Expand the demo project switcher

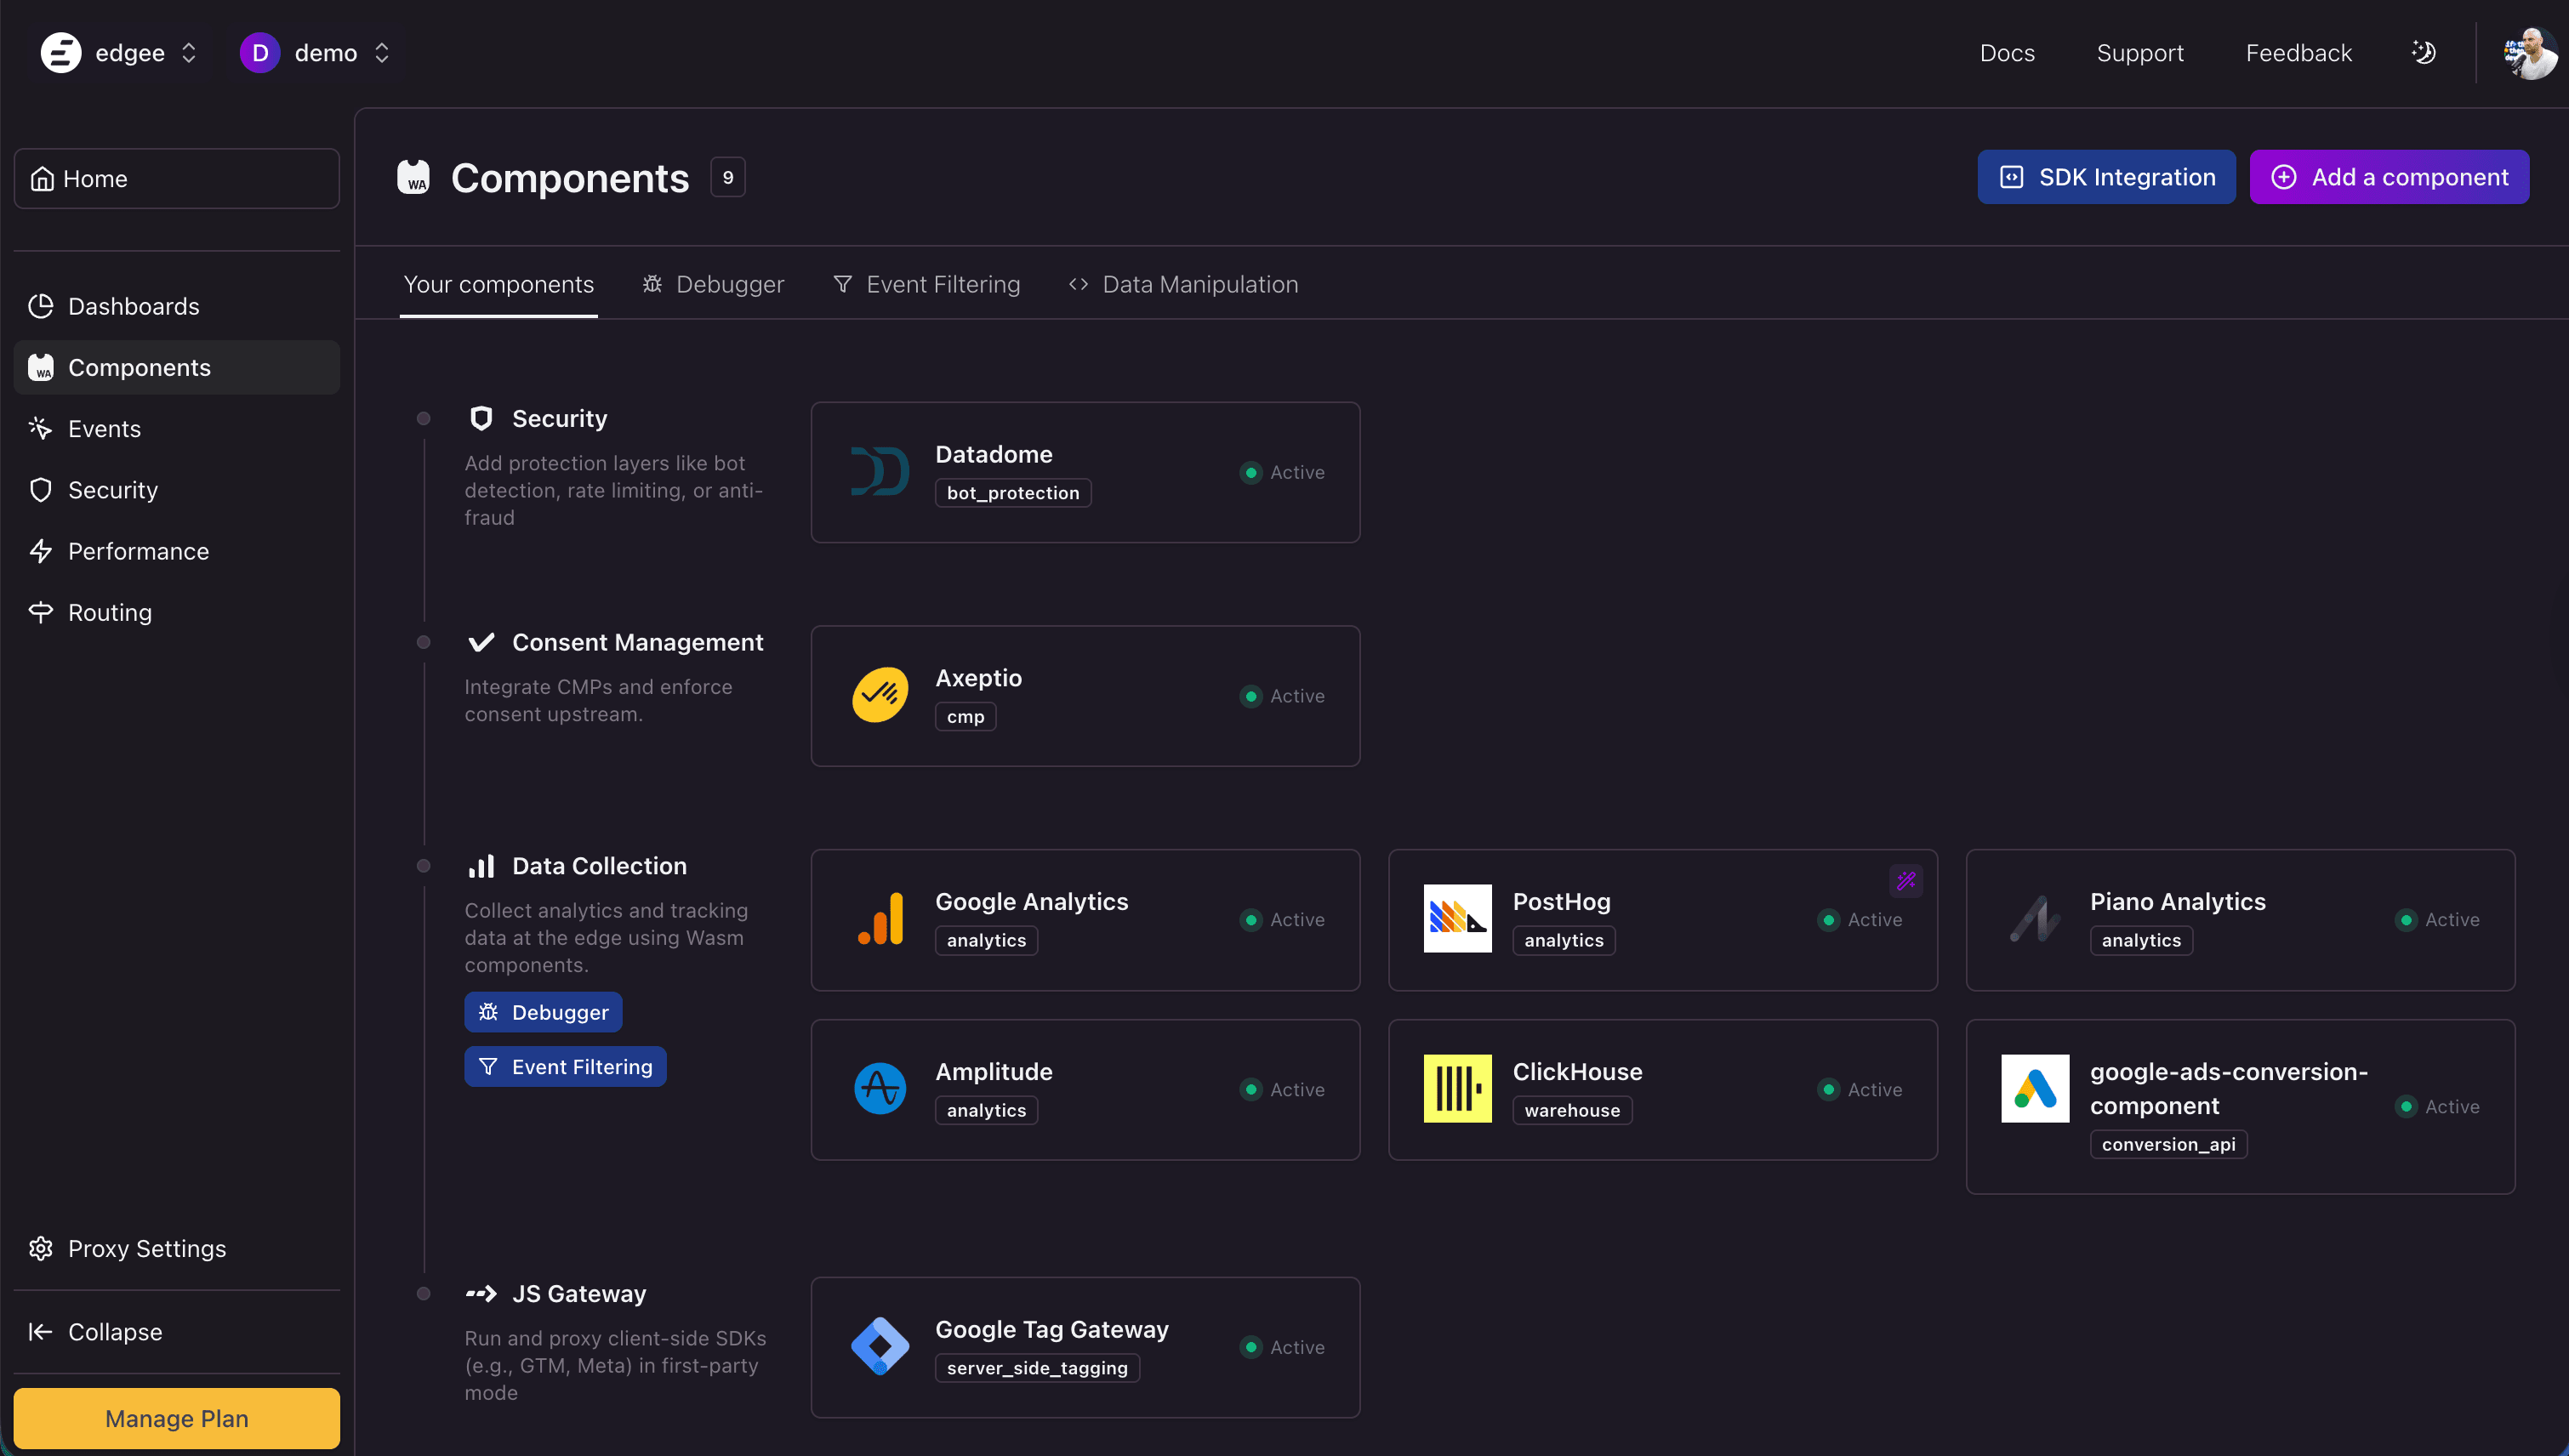[x=381, y=53]
